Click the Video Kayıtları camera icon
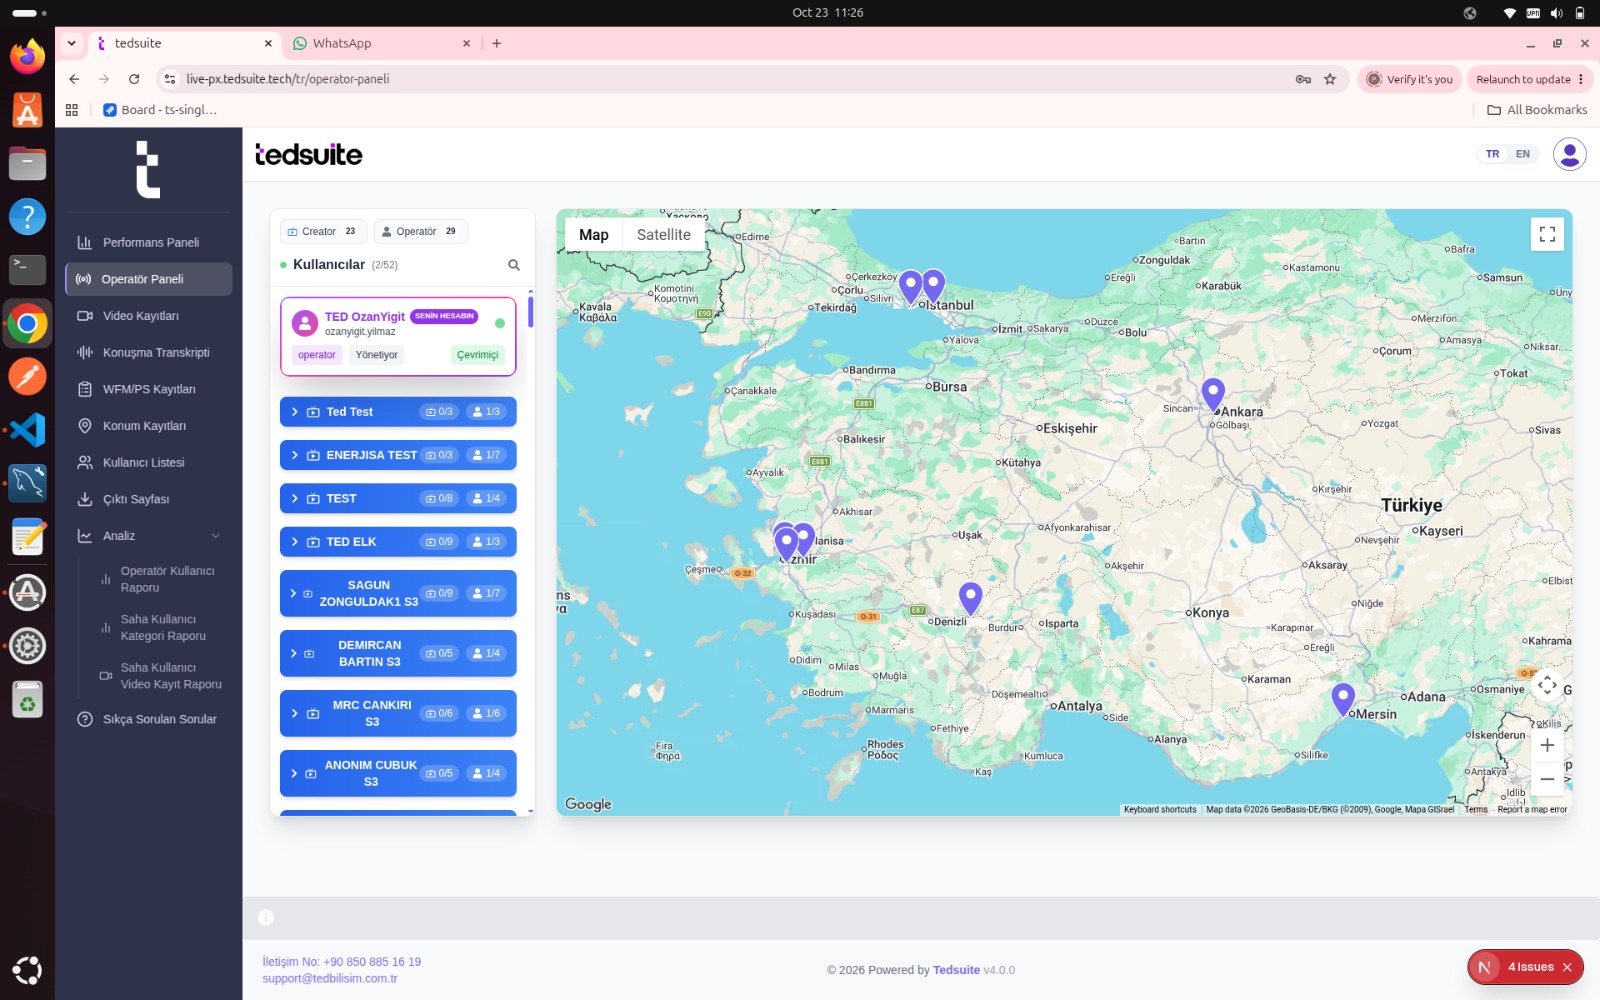 tap(85, 316)
